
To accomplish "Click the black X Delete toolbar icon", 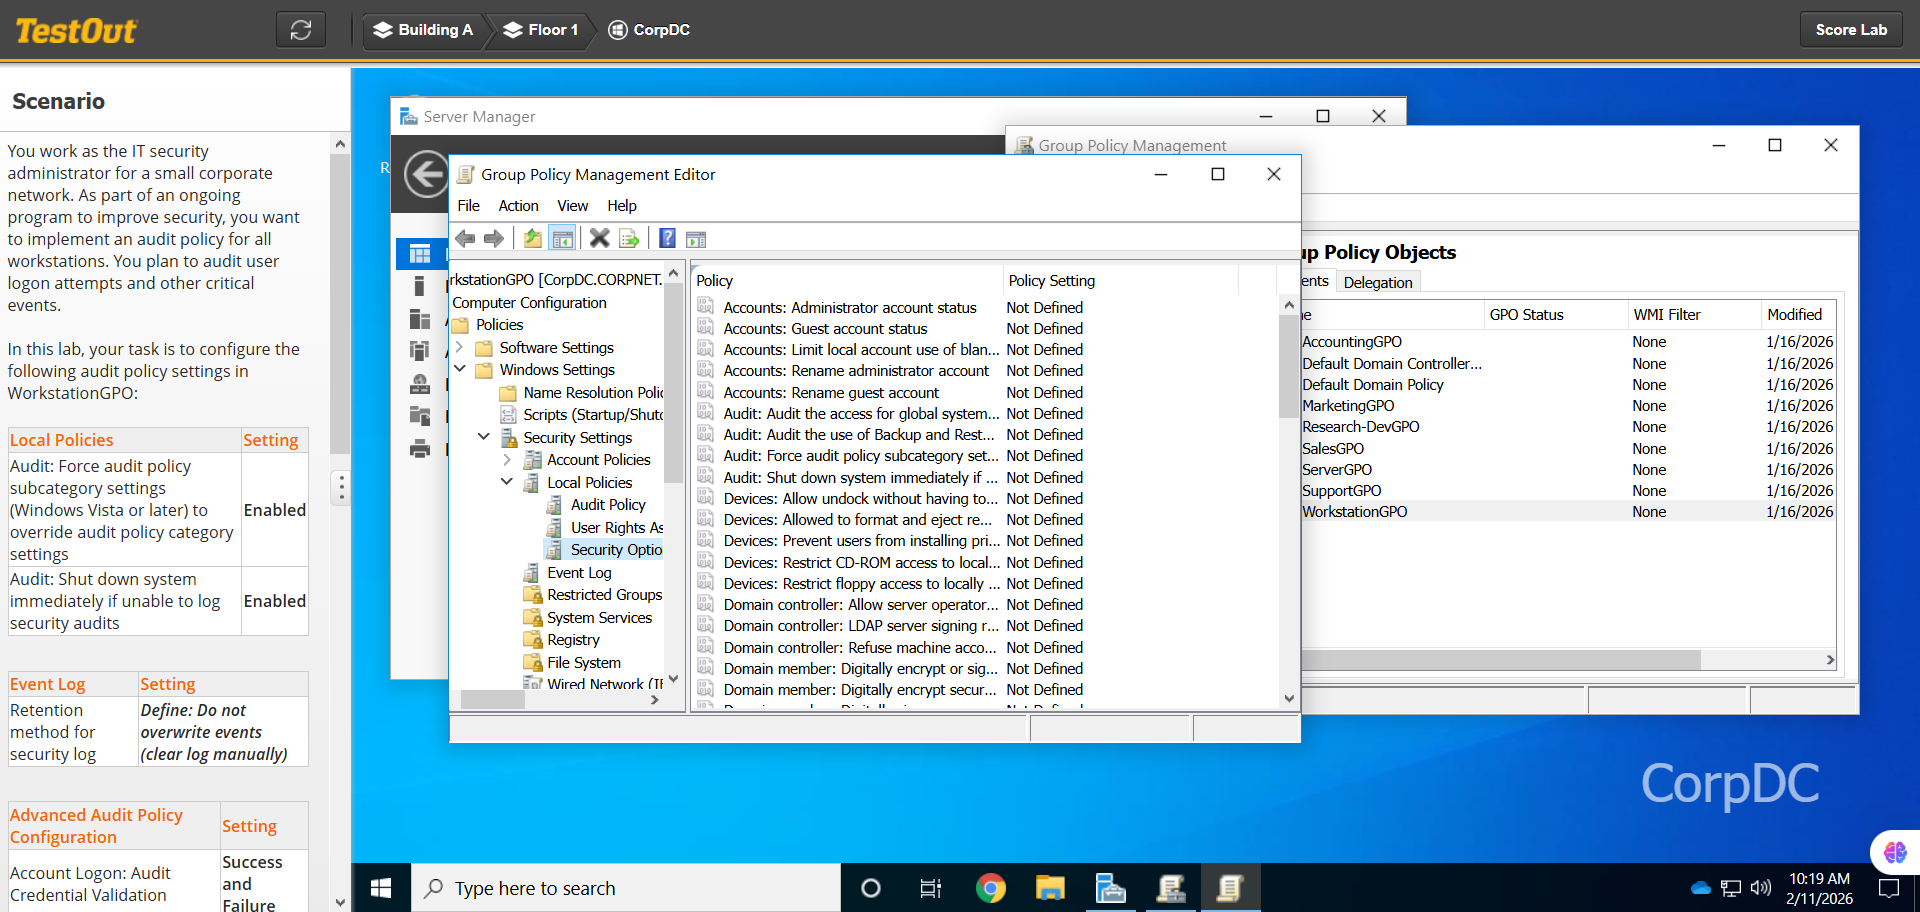I will (599, 239).
